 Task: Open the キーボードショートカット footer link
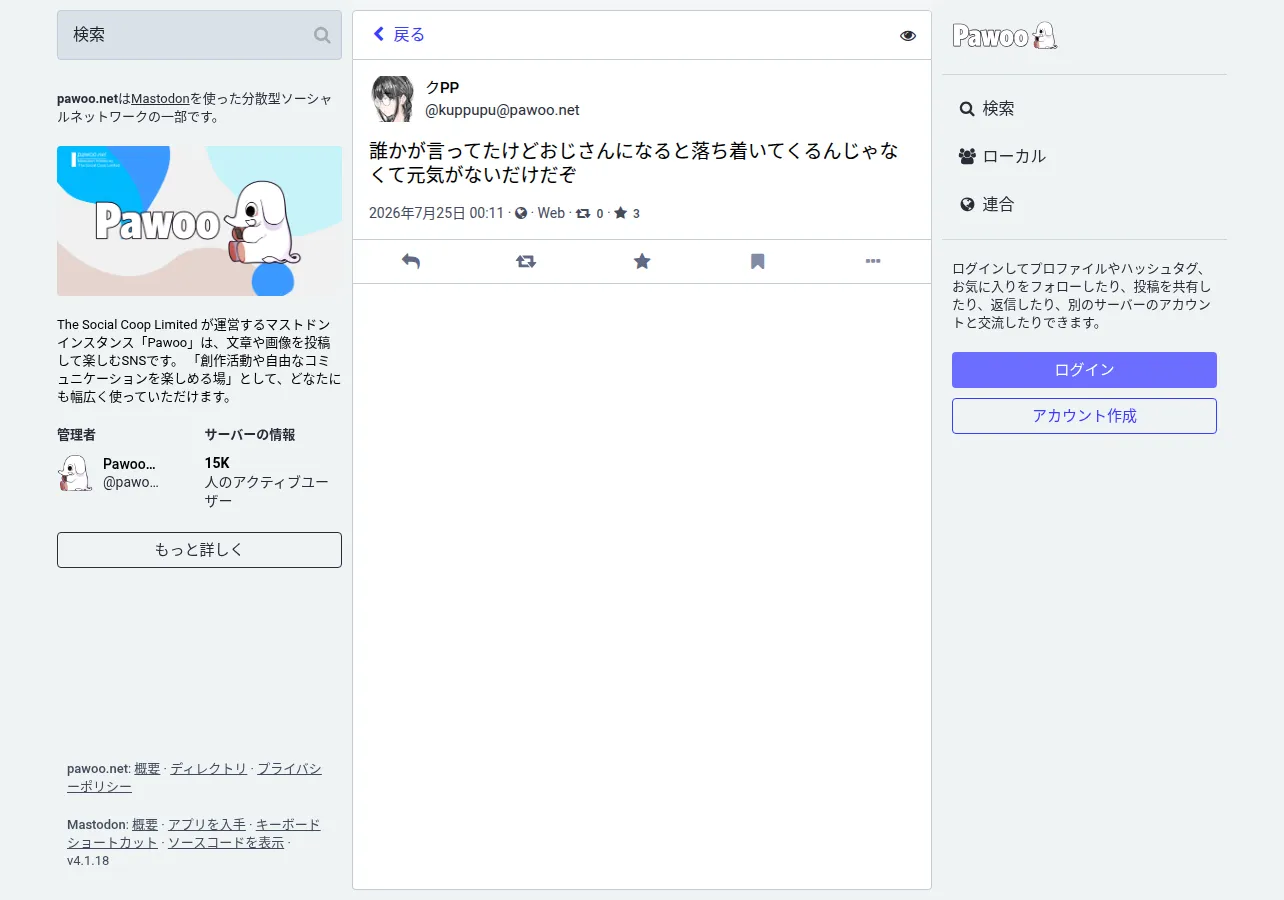(194, 834)
